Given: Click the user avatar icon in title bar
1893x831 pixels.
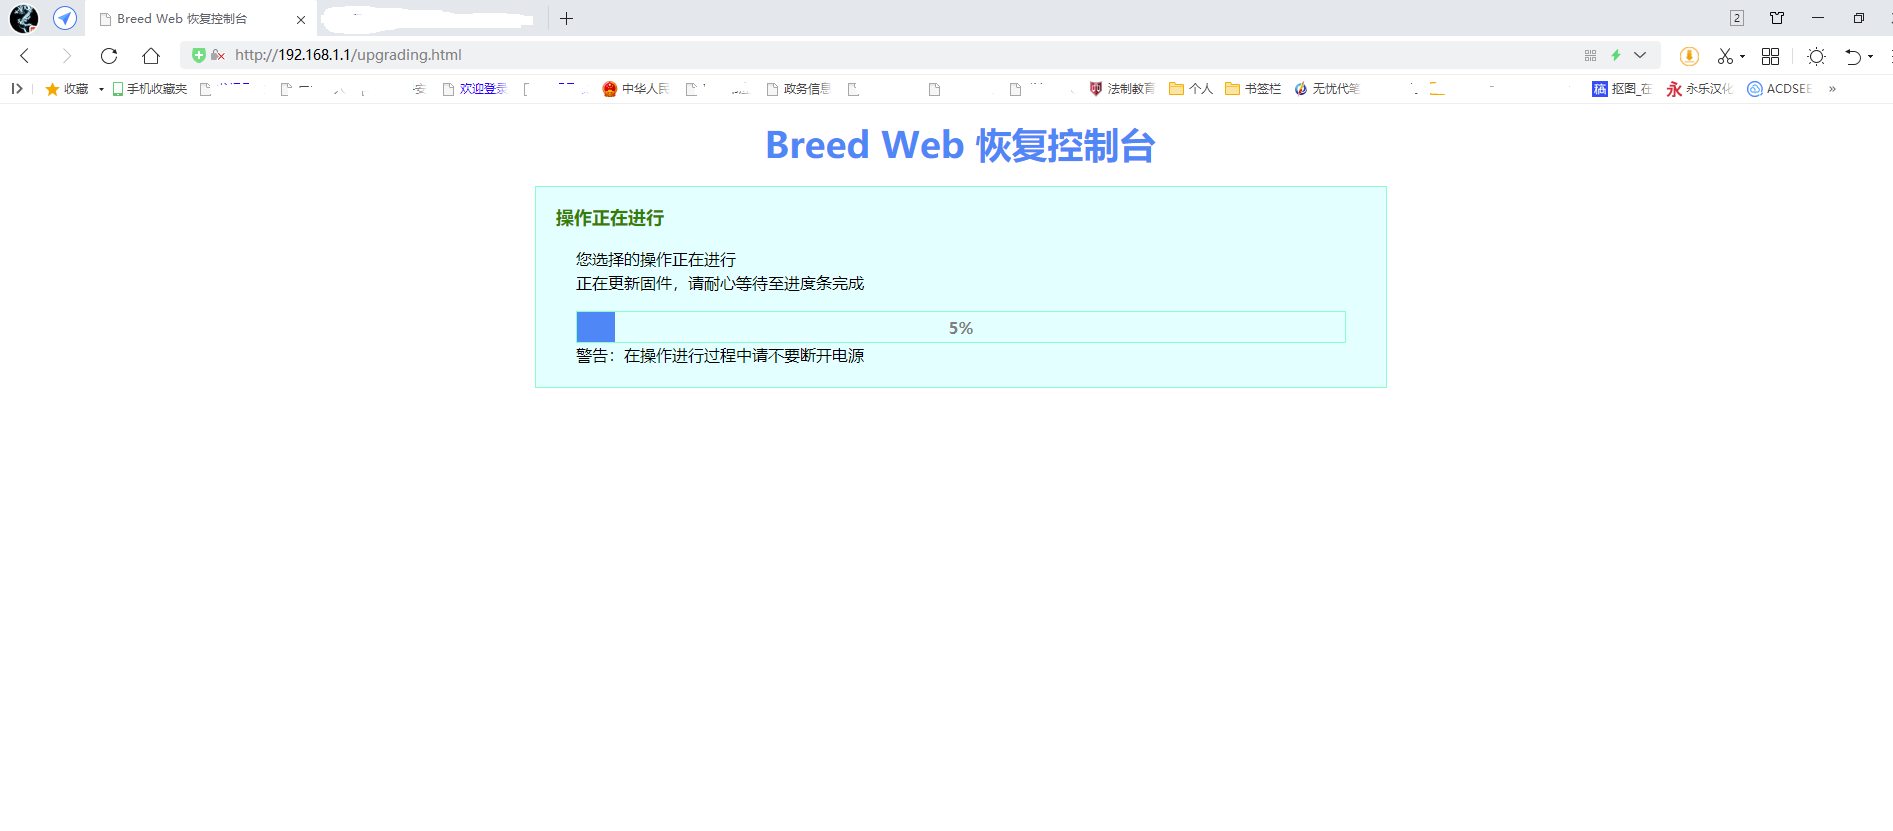Looking at the screenshot, I should pos(23,18).
